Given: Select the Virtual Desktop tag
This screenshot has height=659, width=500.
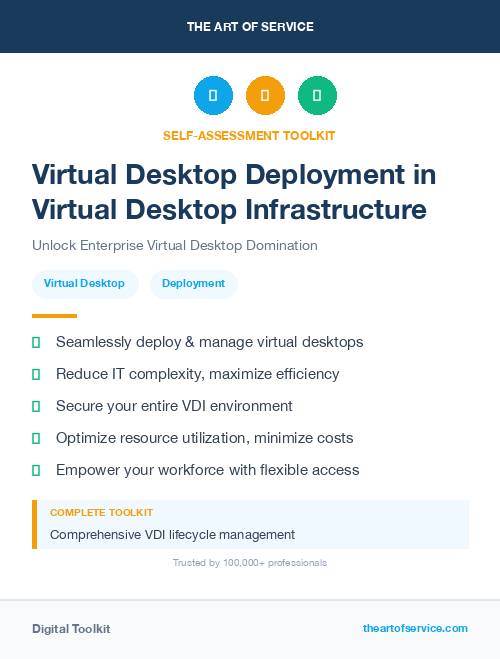Looking at the screenshot, I should pos(85,284).
